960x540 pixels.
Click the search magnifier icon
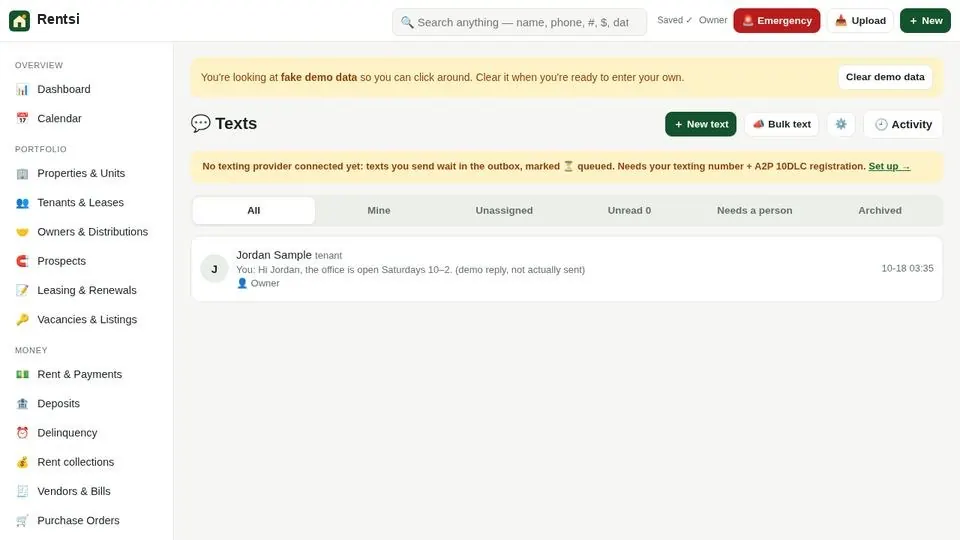tap(407, 23)
